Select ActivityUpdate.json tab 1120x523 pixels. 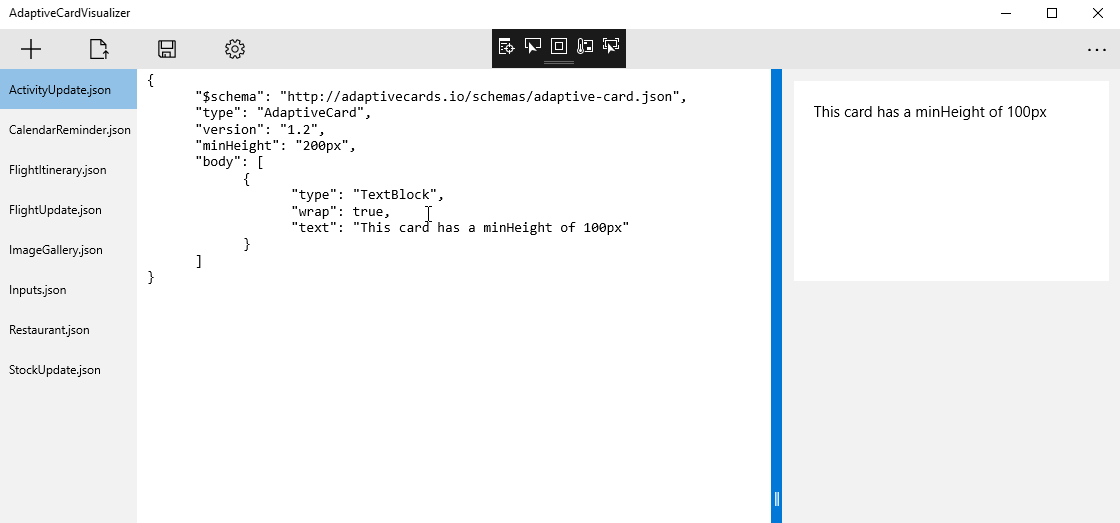click(69, 89)
